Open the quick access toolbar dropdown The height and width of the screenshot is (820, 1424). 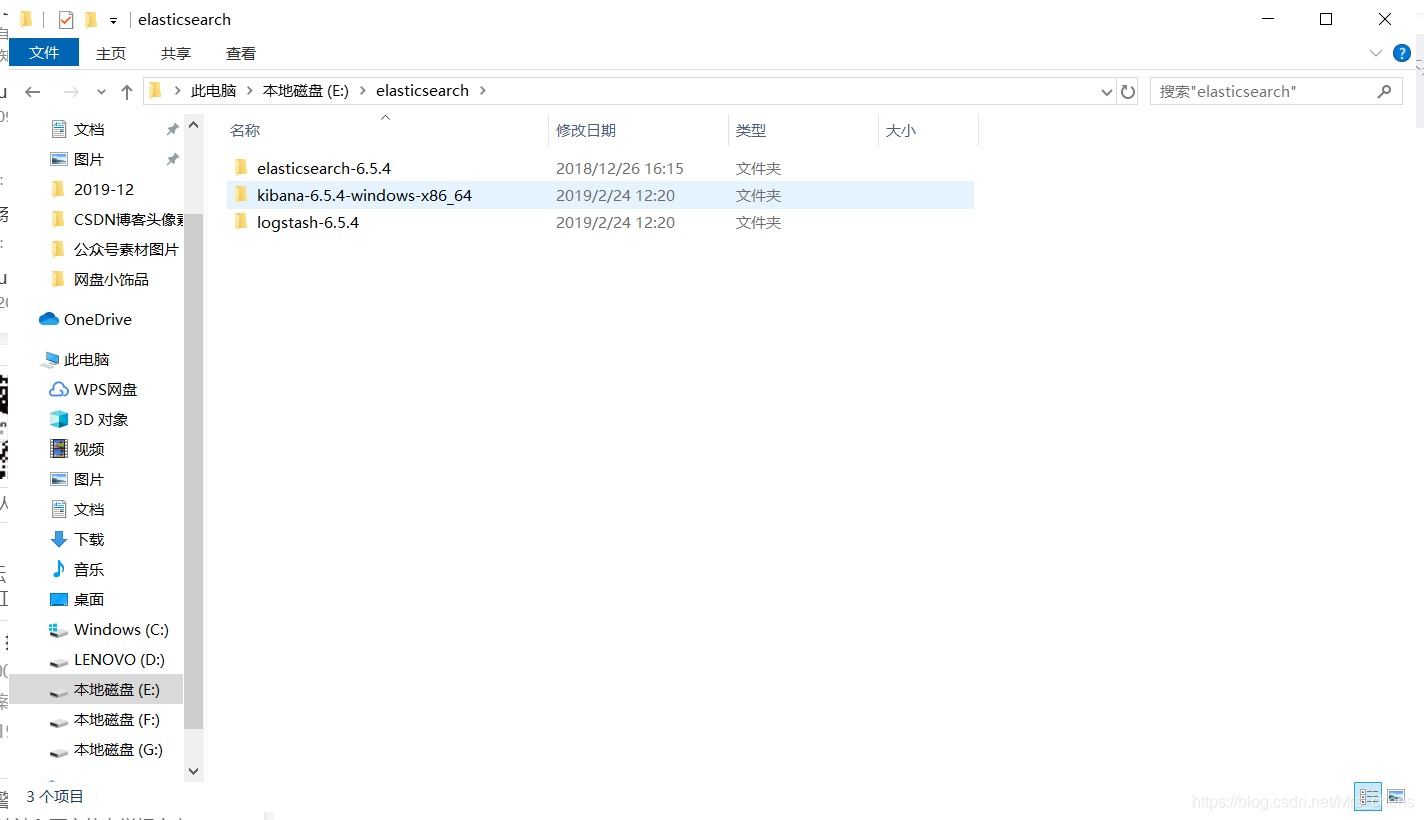tap(114, 20)
